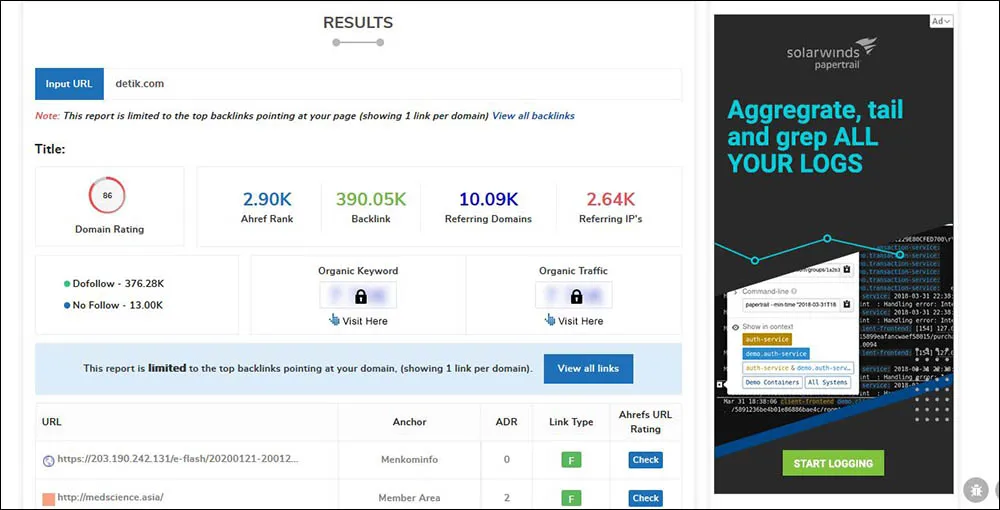This screenshot has width=1000, height=510.
Task: Select the ADR value 0 in Menkominfo row
Action: 506,459
